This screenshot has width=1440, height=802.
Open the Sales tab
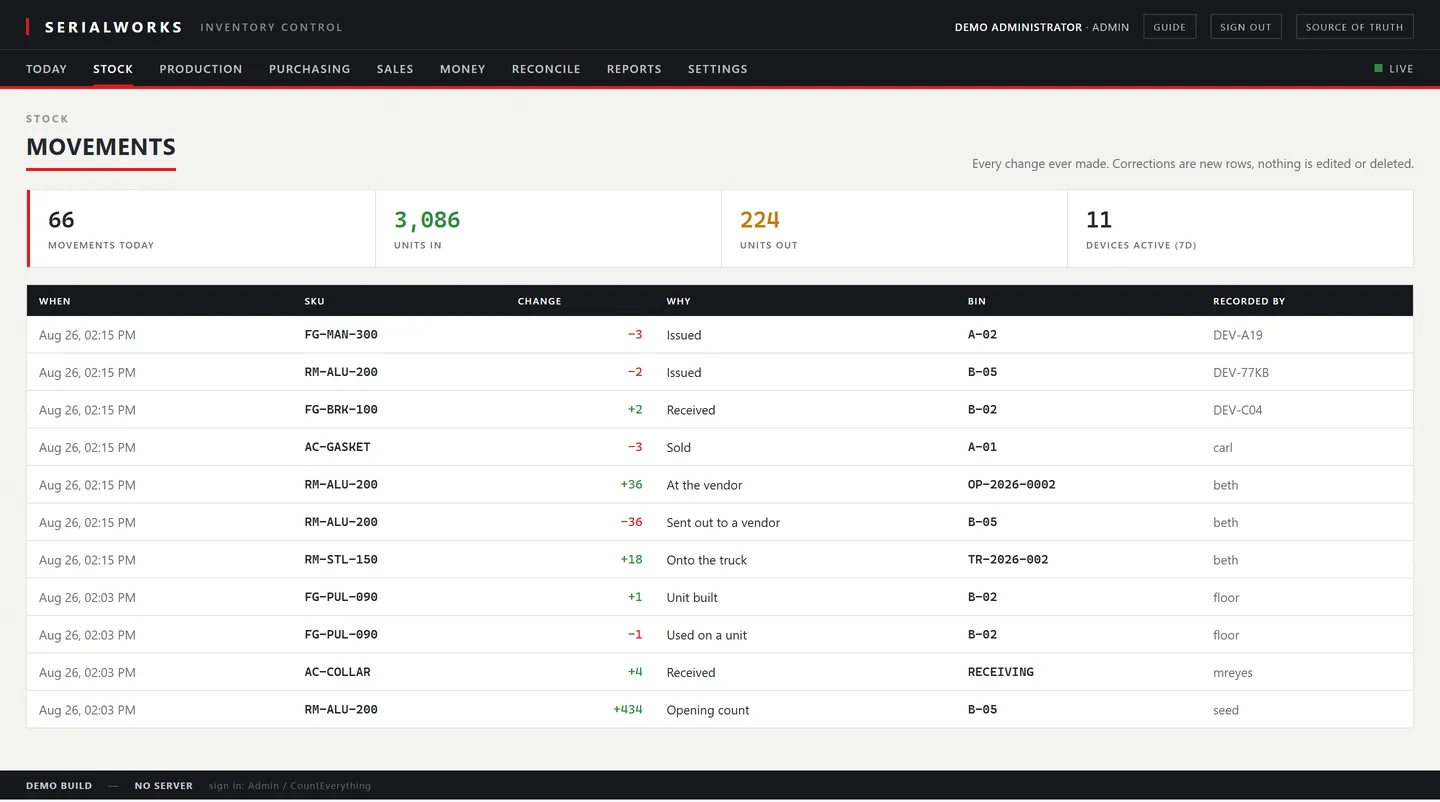[x=395, y=69]
